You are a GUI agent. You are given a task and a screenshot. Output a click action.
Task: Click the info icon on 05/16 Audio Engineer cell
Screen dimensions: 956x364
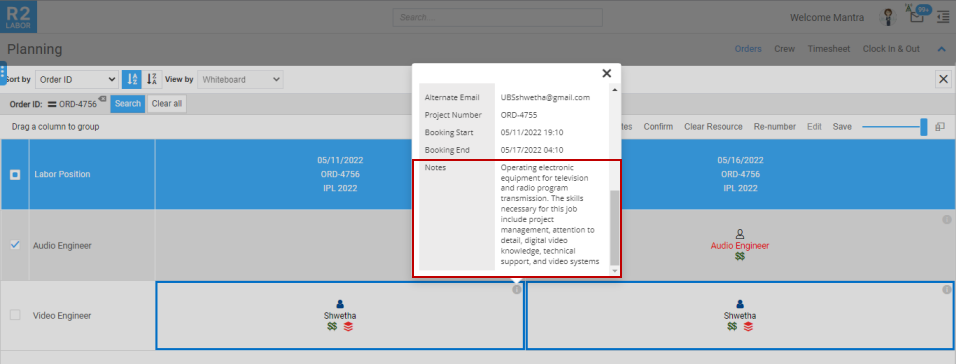pyautogui.click(x=946, y=219)
